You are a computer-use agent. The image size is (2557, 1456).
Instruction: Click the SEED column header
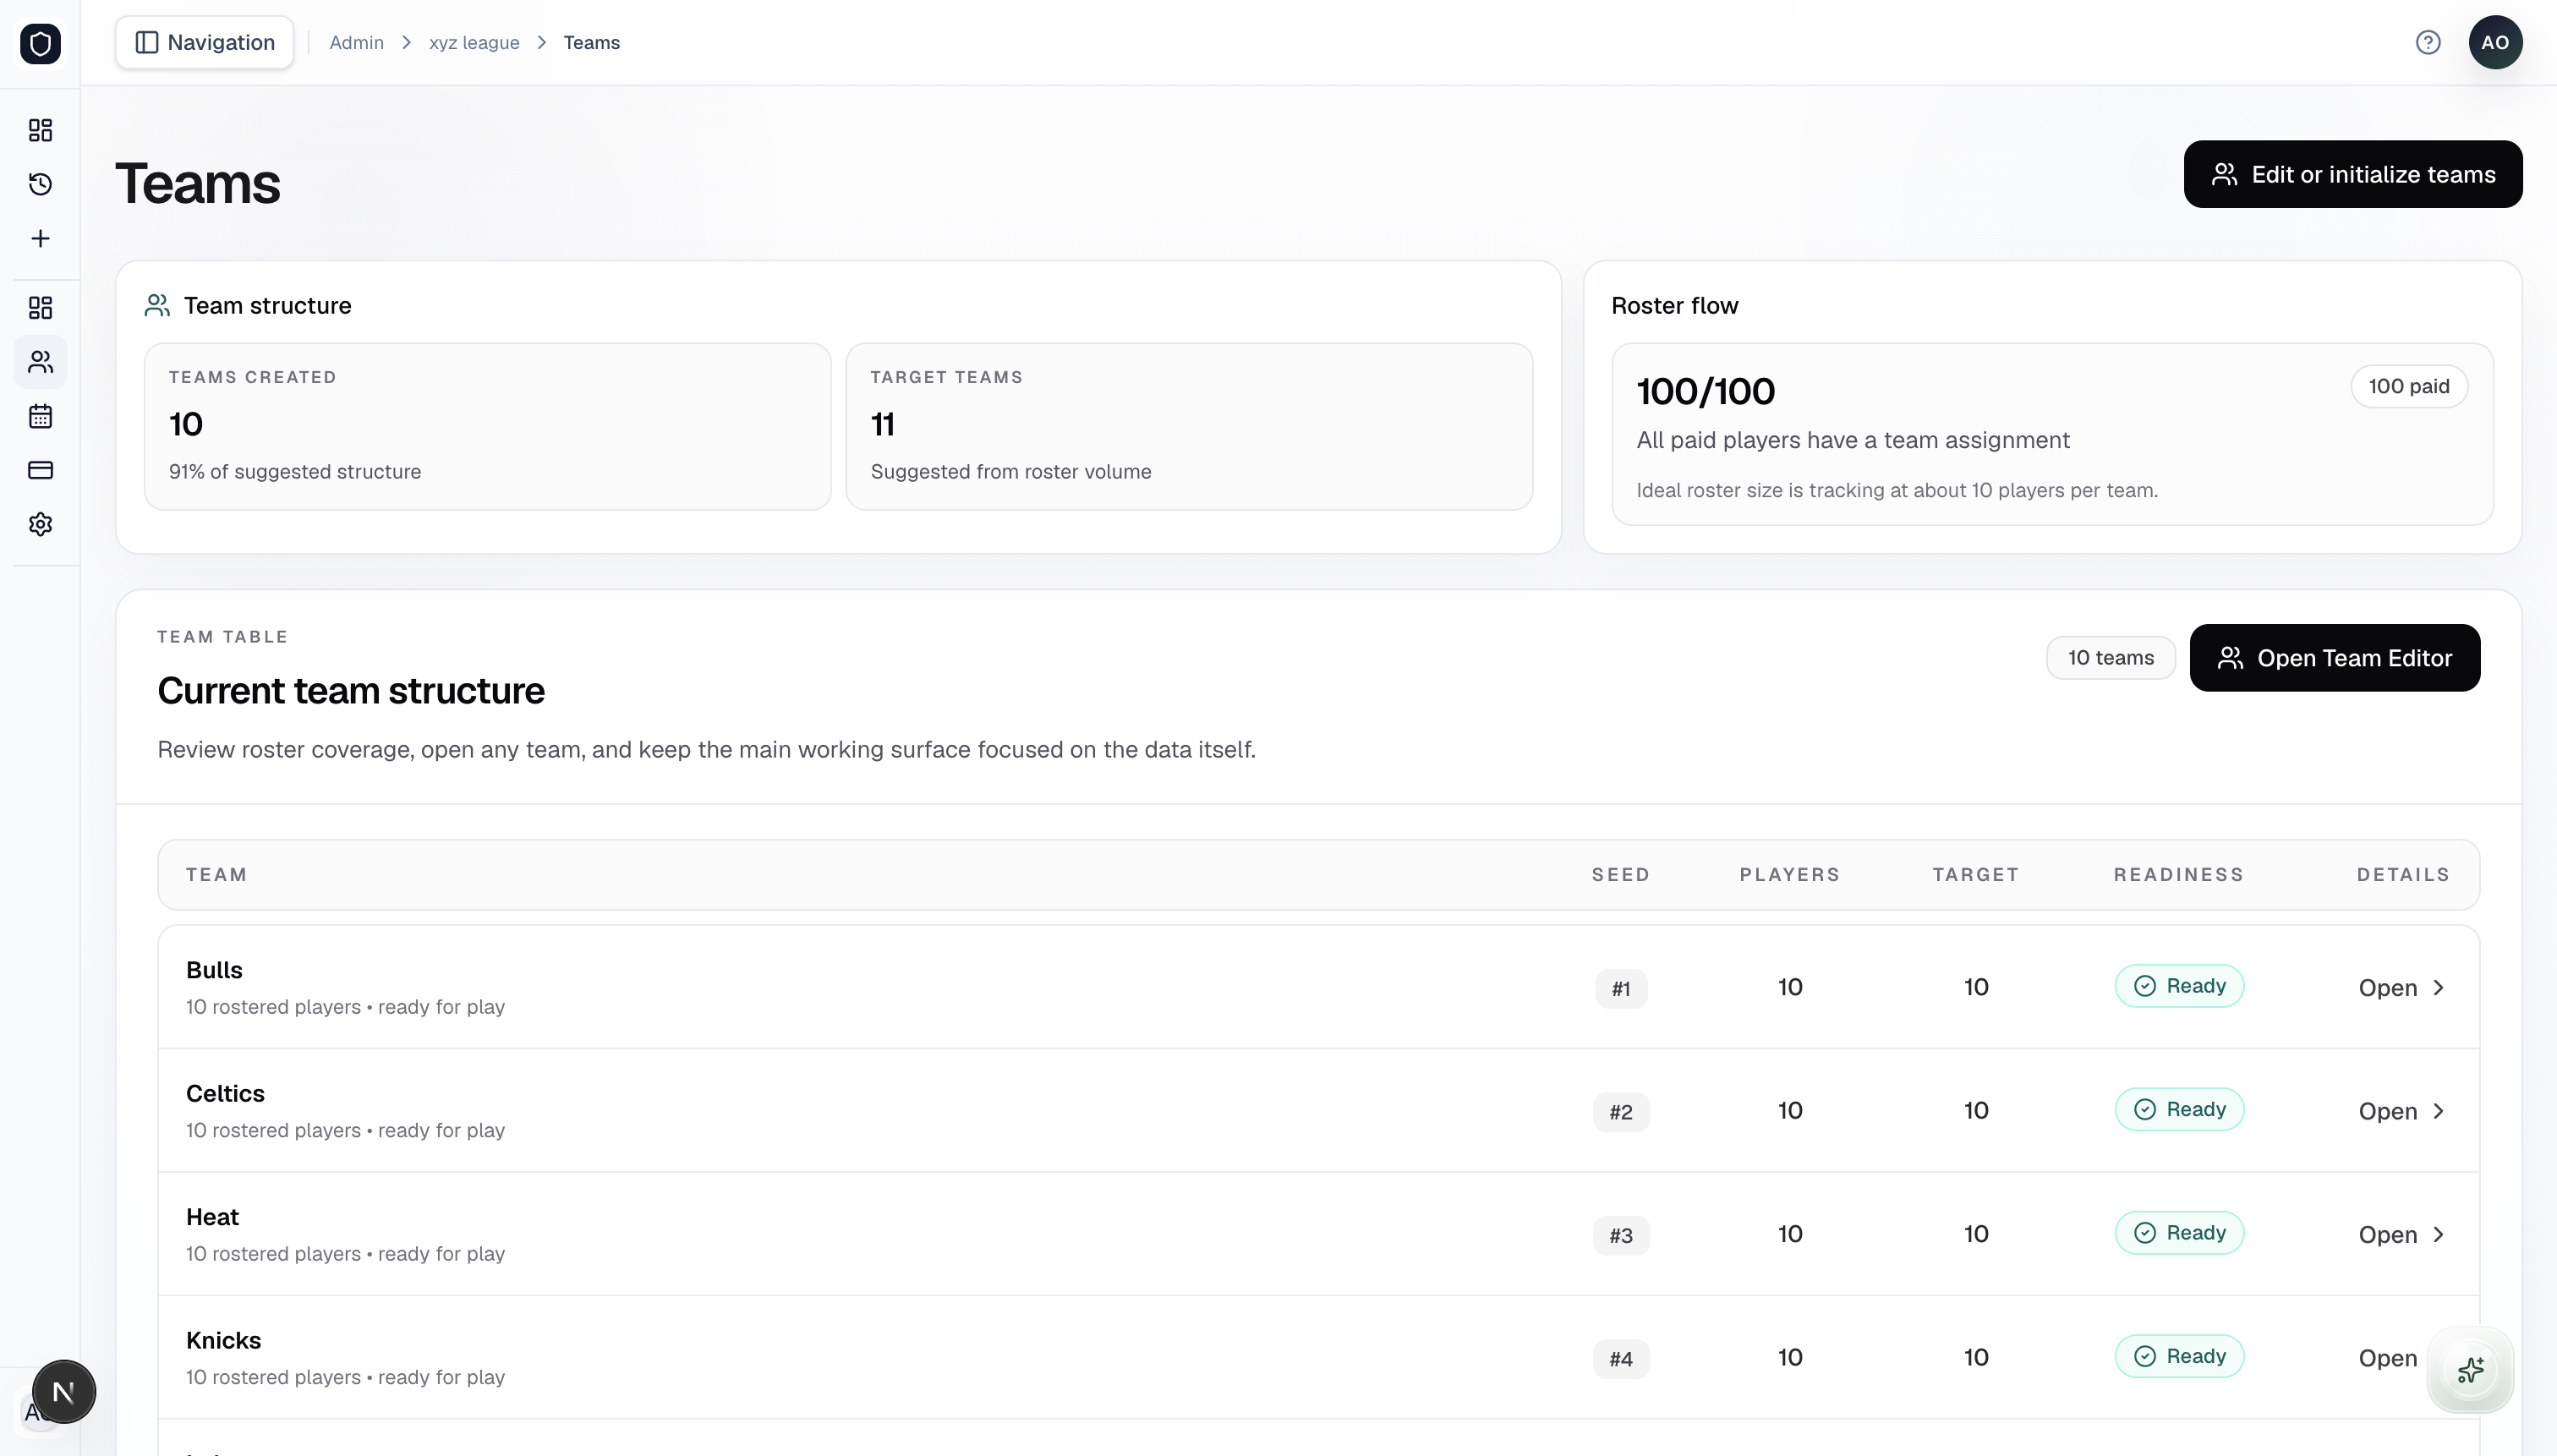click(x=1621, y=874)
